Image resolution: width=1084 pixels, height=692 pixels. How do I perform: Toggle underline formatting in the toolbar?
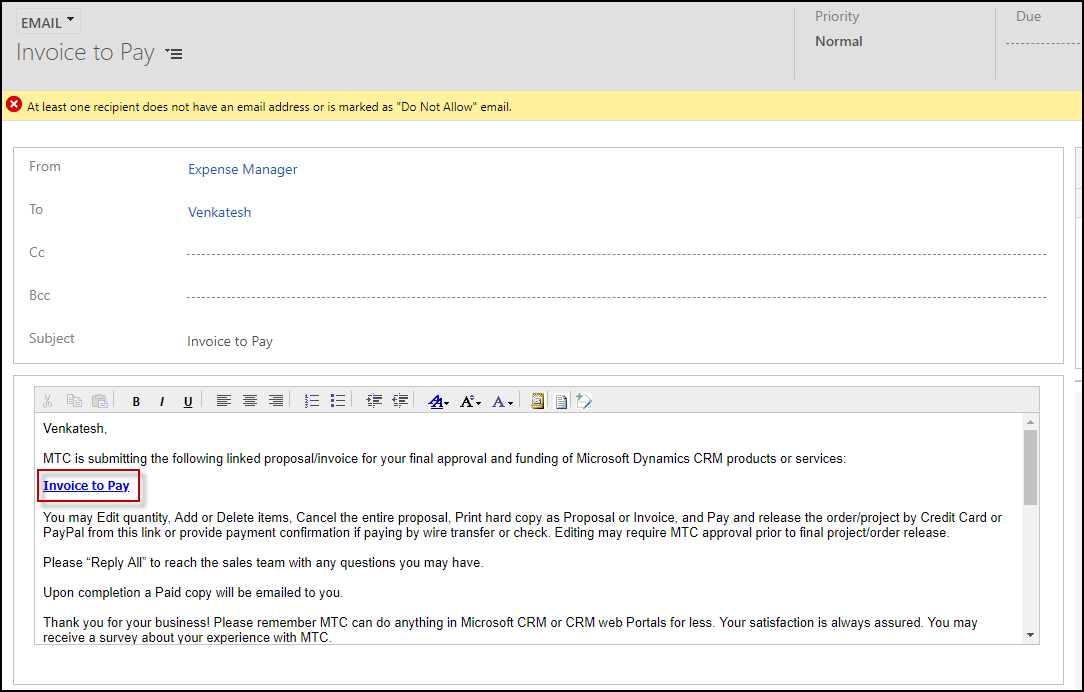(x=188, y=401)
